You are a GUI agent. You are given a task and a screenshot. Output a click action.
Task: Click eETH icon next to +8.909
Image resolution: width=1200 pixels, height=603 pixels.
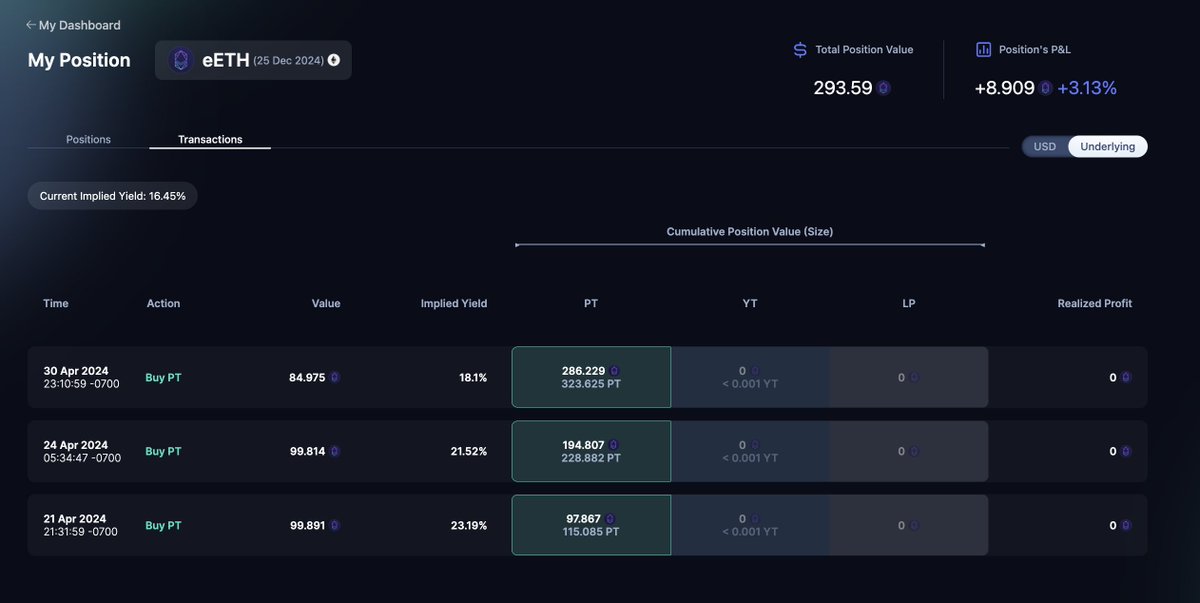pos(1046,88)
